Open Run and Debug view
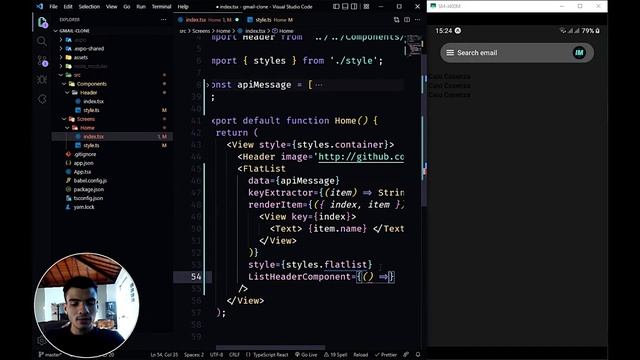This screenshot has height=360, width=640. click(42, 80)
